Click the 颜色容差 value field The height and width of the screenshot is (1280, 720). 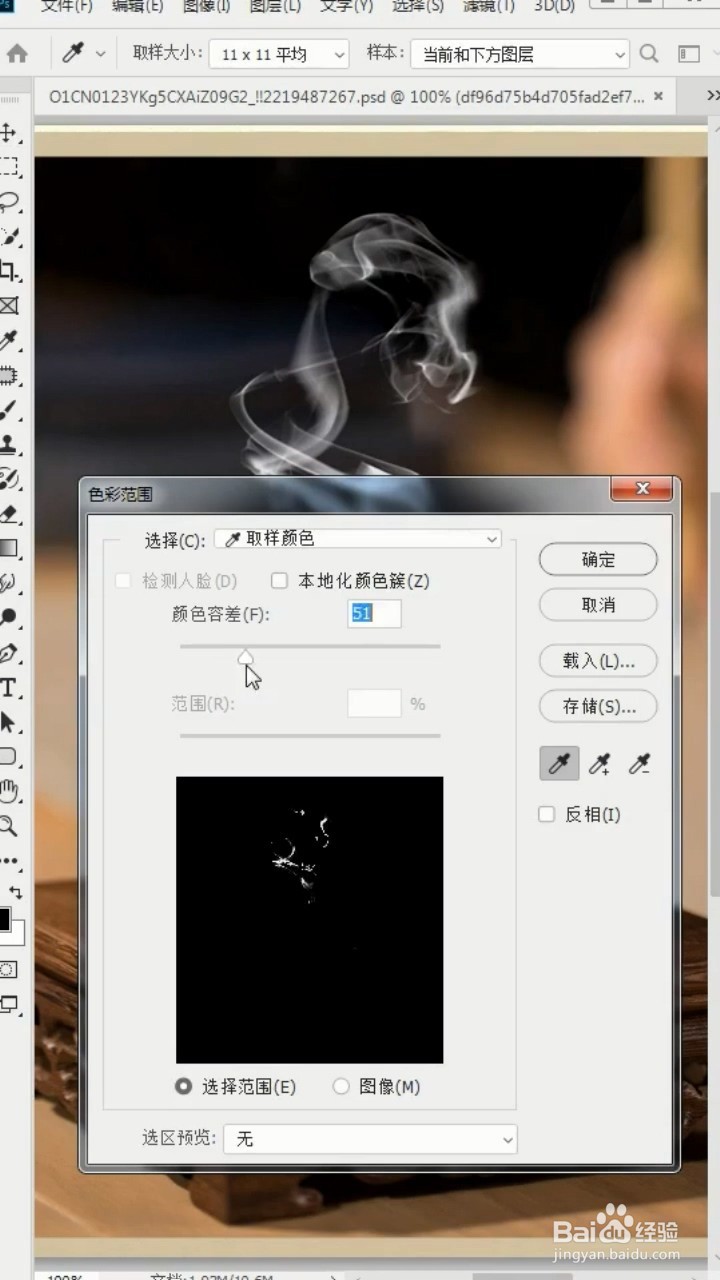(374, 614)
